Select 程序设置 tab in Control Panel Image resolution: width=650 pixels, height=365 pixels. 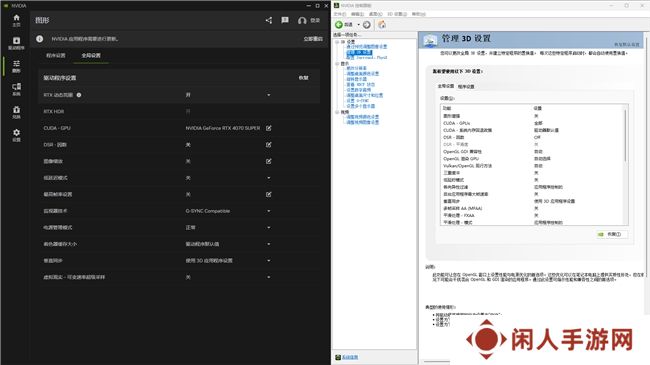[x=466, y=87]
